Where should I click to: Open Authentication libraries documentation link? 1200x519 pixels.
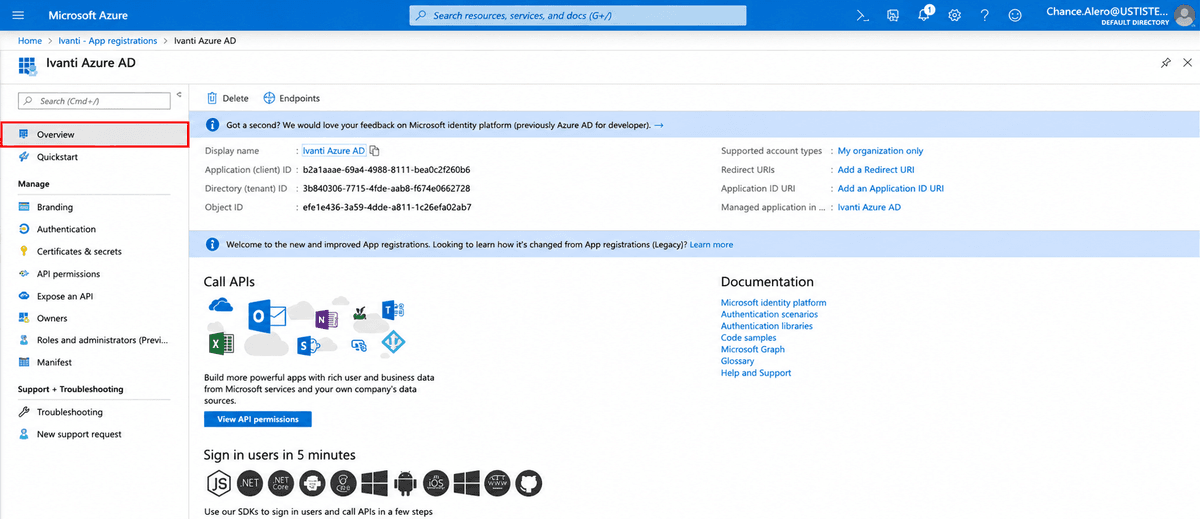[x=767, y=326]
